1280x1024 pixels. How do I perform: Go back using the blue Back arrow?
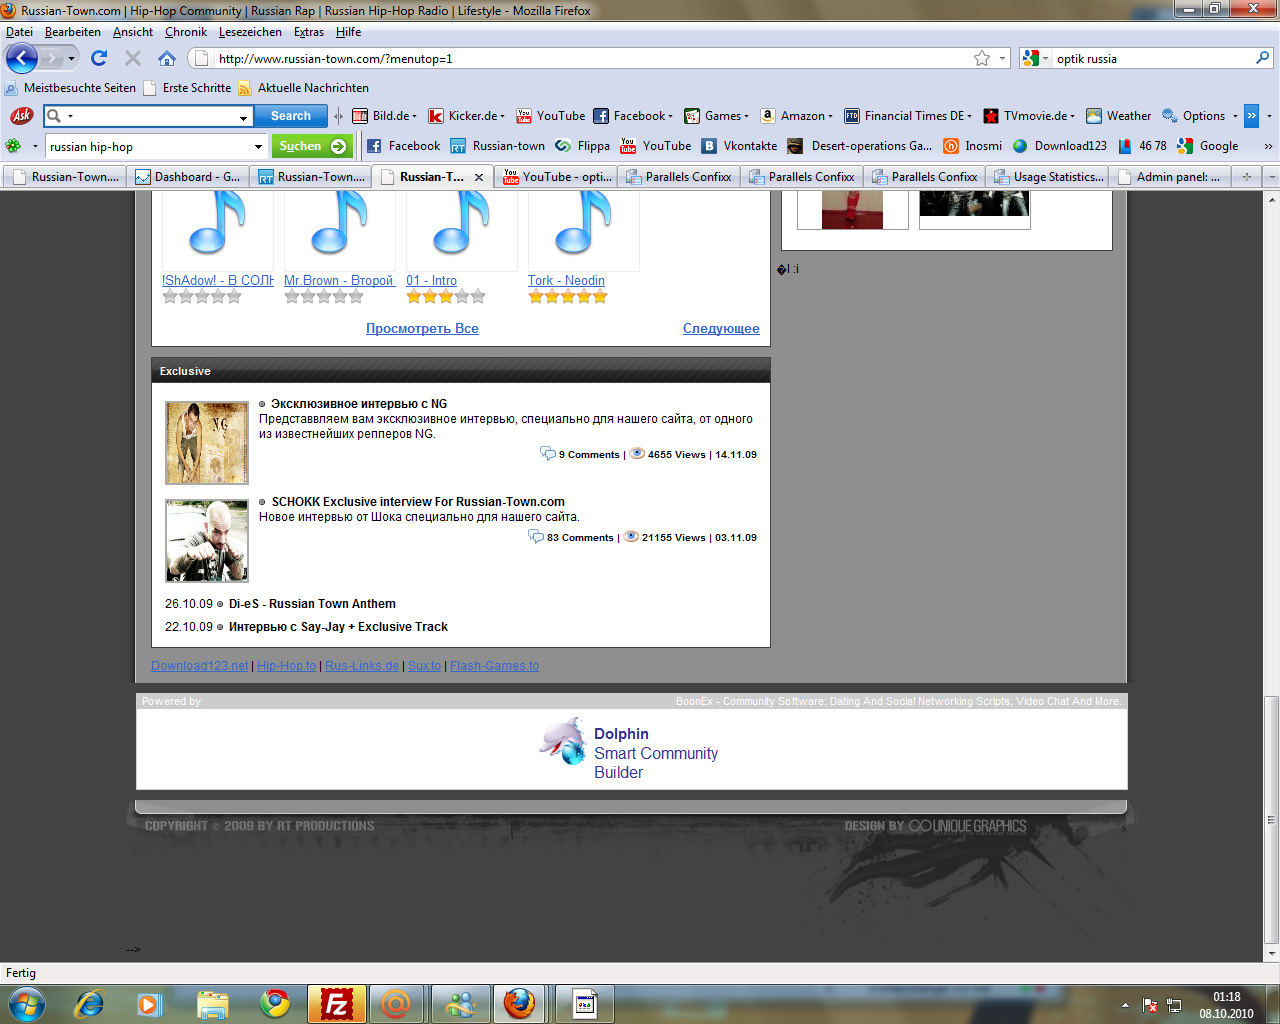pyautogui.click(x=22, y=58)
